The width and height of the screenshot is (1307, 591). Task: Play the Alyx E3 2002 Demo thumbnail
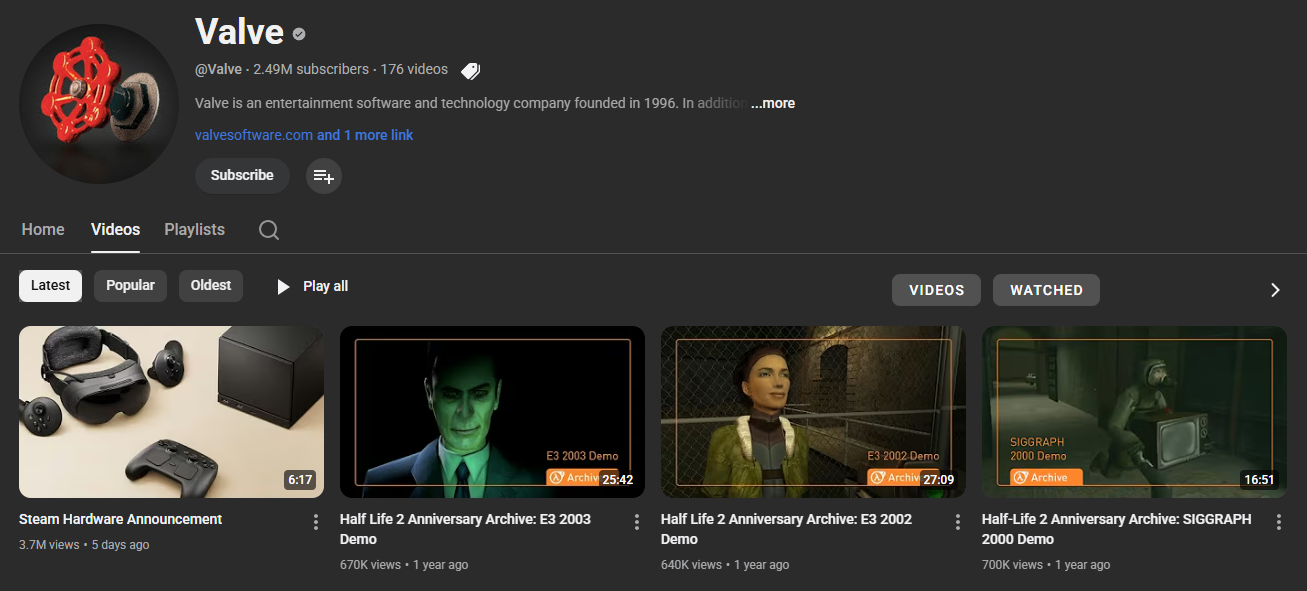click(813, 412)
